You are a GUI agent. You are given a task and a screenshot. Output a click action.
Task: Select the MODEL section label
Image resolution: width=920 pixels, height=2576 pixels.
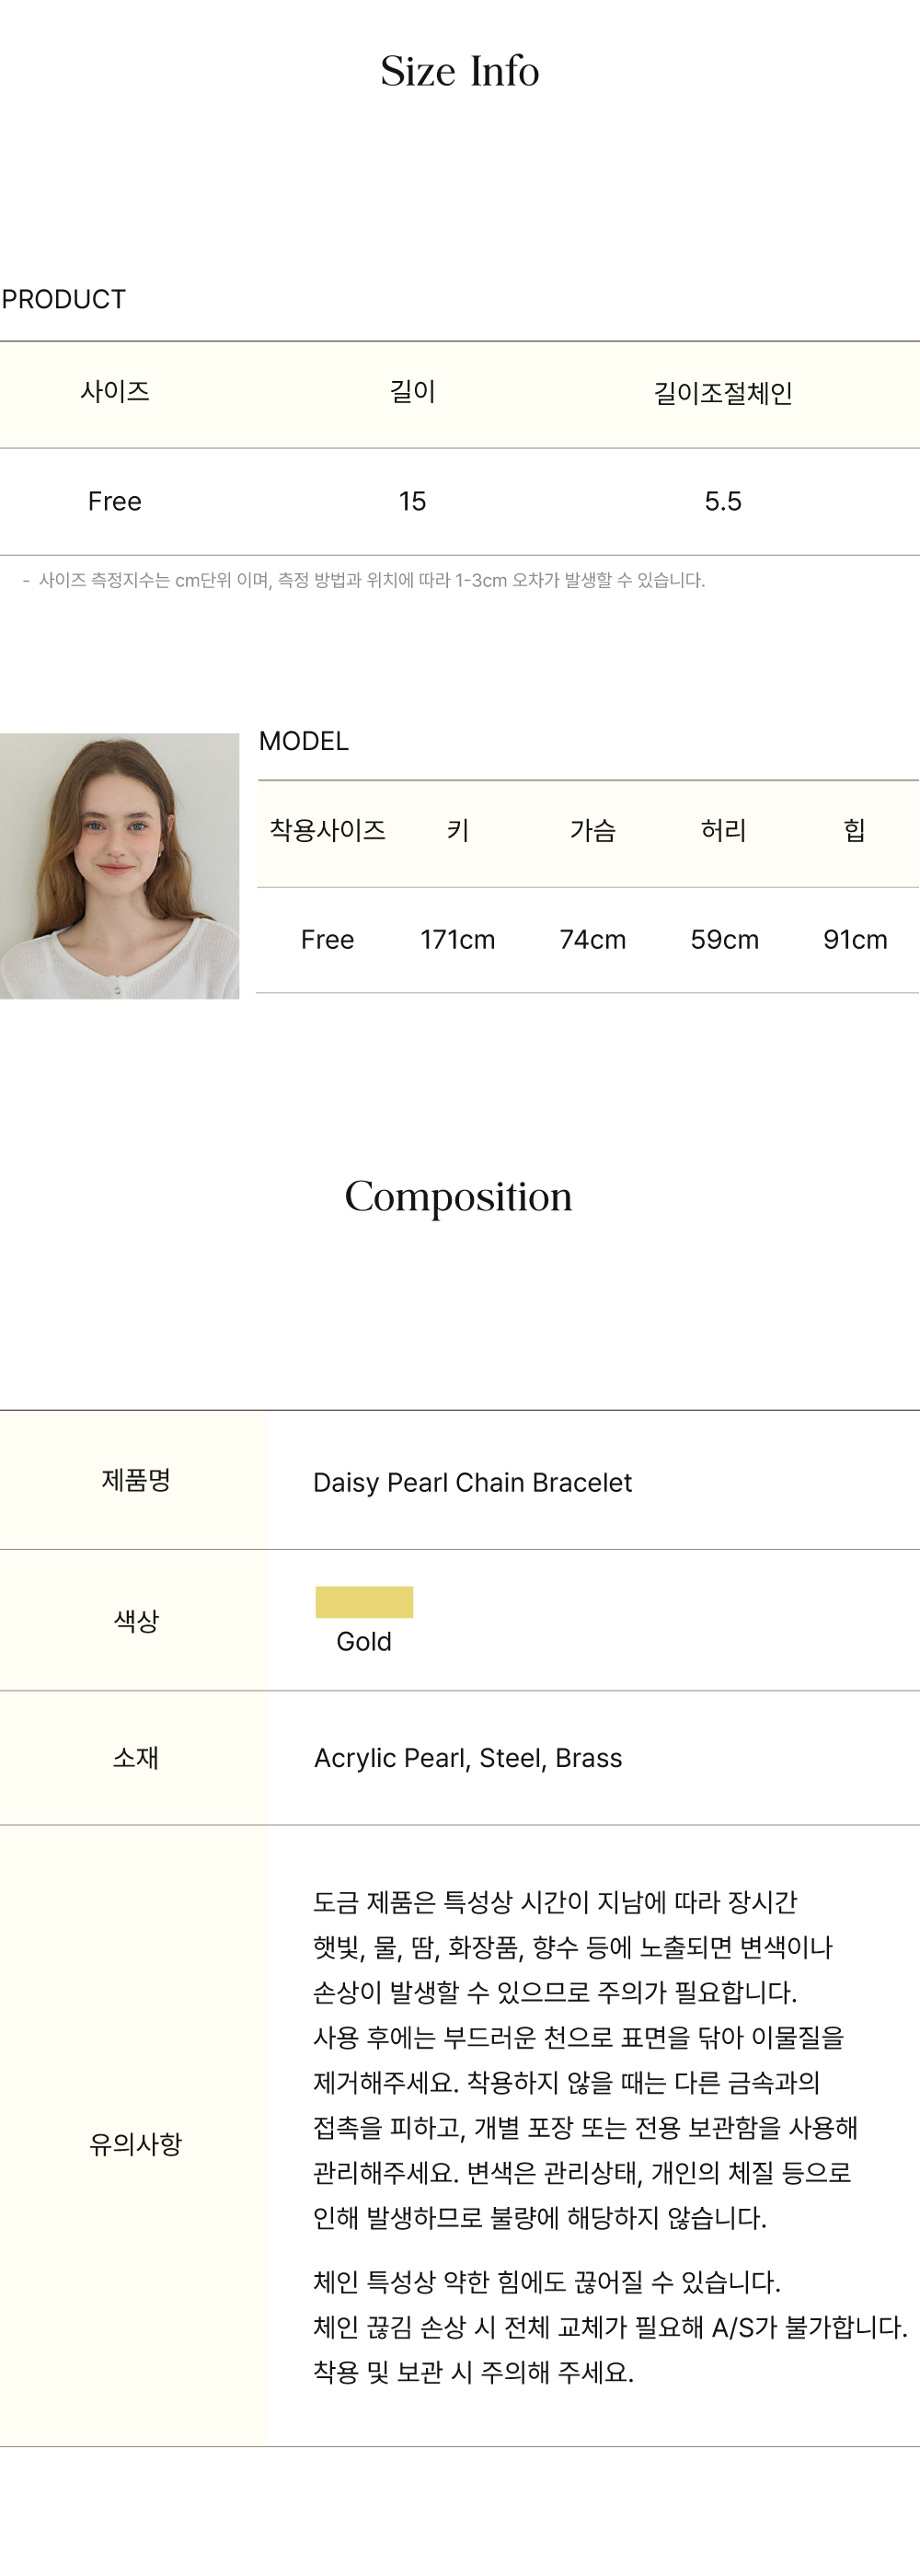click(304, 741)
